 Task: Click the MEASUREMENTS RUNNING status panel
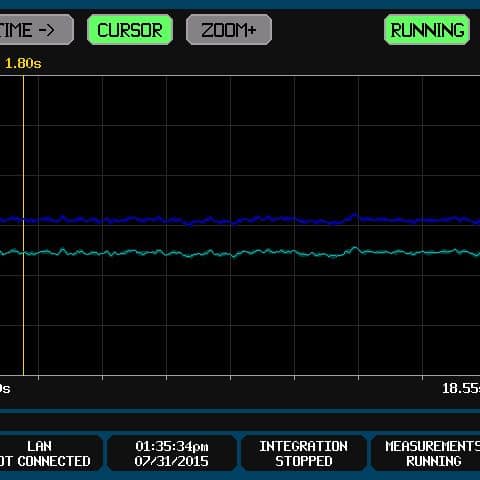click(426, 453)
